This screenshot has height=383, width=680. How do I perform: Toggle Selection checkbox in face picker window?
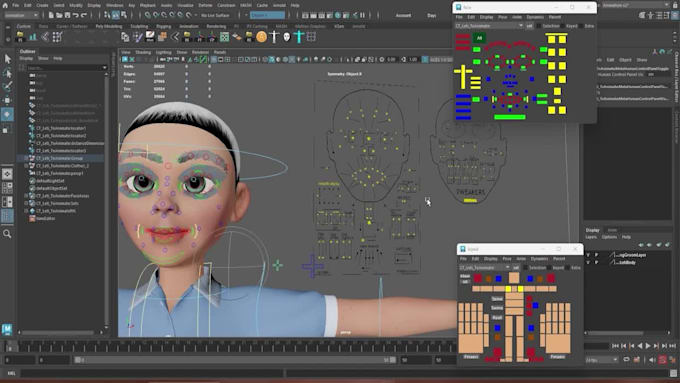tap(539, 26)
